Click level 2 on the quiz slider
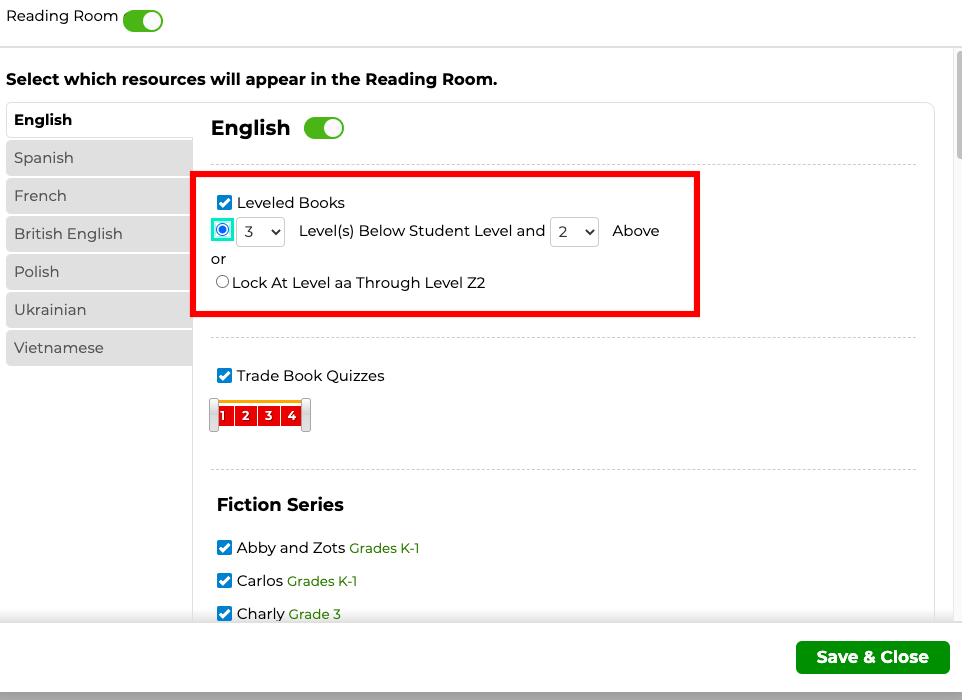962x700 pixels. [245, 416]
